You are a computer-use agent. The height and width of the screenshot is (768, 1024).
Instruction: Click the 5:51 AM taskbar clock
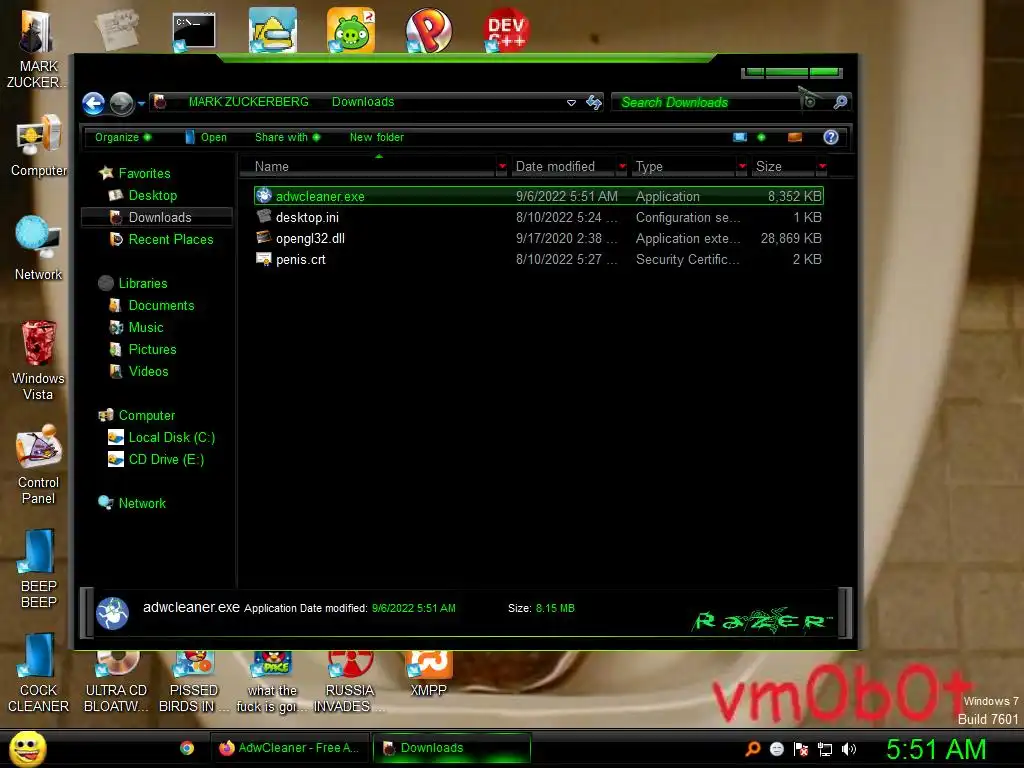[x=936, y=749]
